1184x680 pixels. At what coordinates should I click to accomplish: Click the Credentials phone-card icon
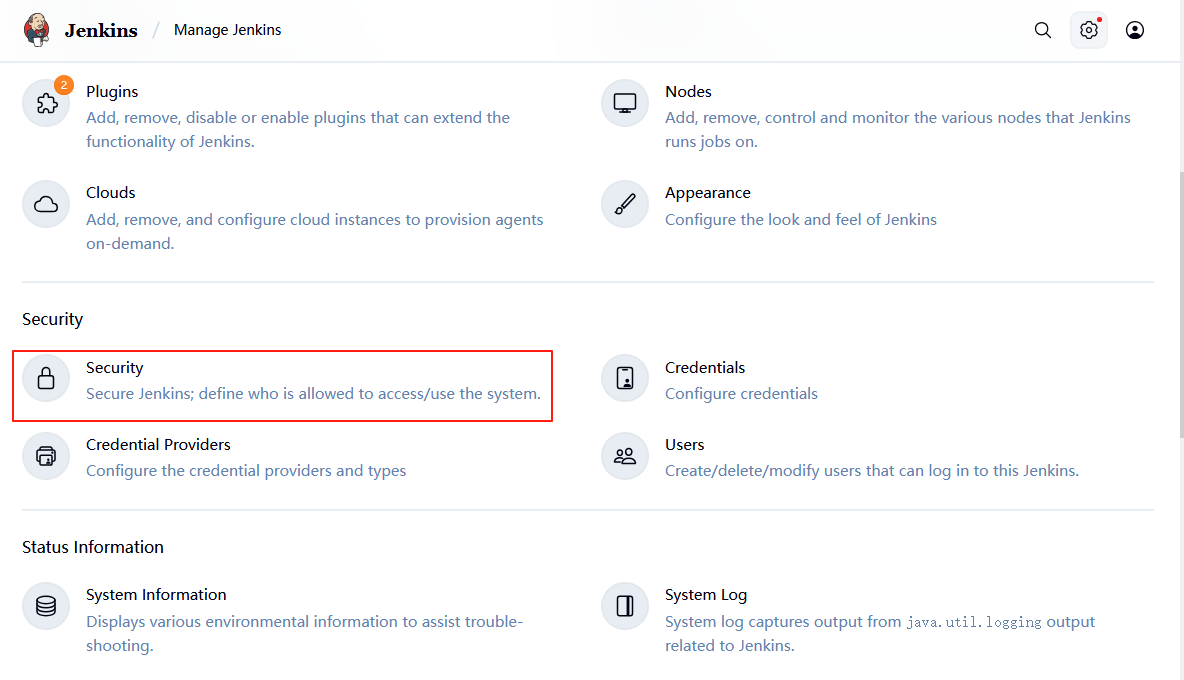coord(625,378)
